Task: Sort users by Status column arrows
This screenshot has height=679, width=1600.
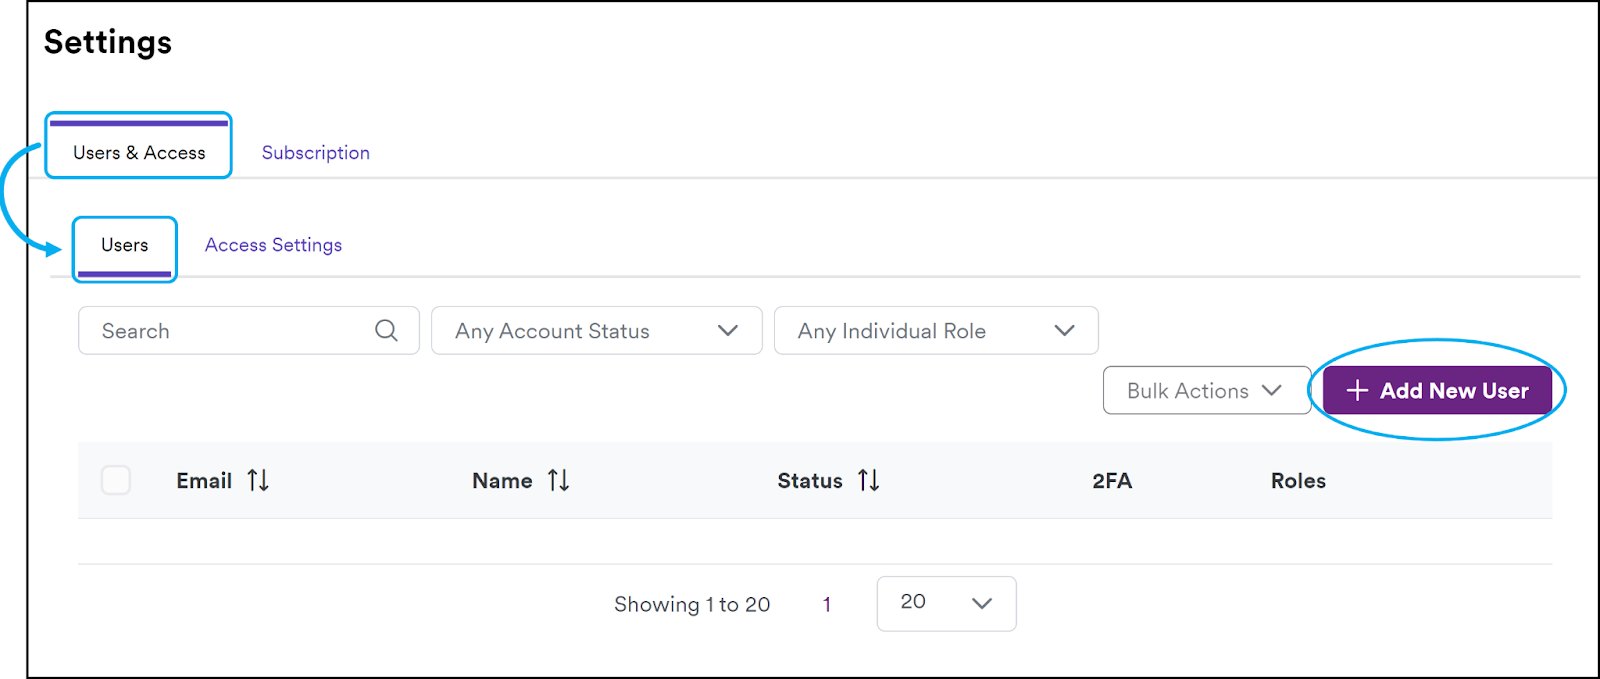Action: click(868, 481)
